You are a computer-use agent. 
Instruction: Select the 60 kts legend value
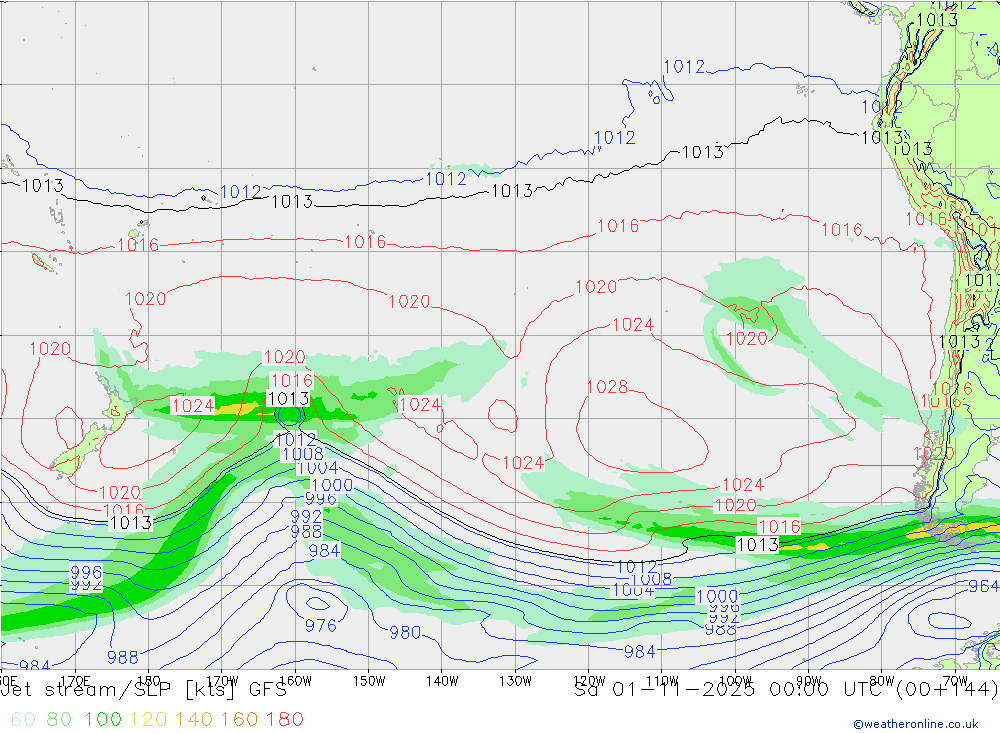23,719
